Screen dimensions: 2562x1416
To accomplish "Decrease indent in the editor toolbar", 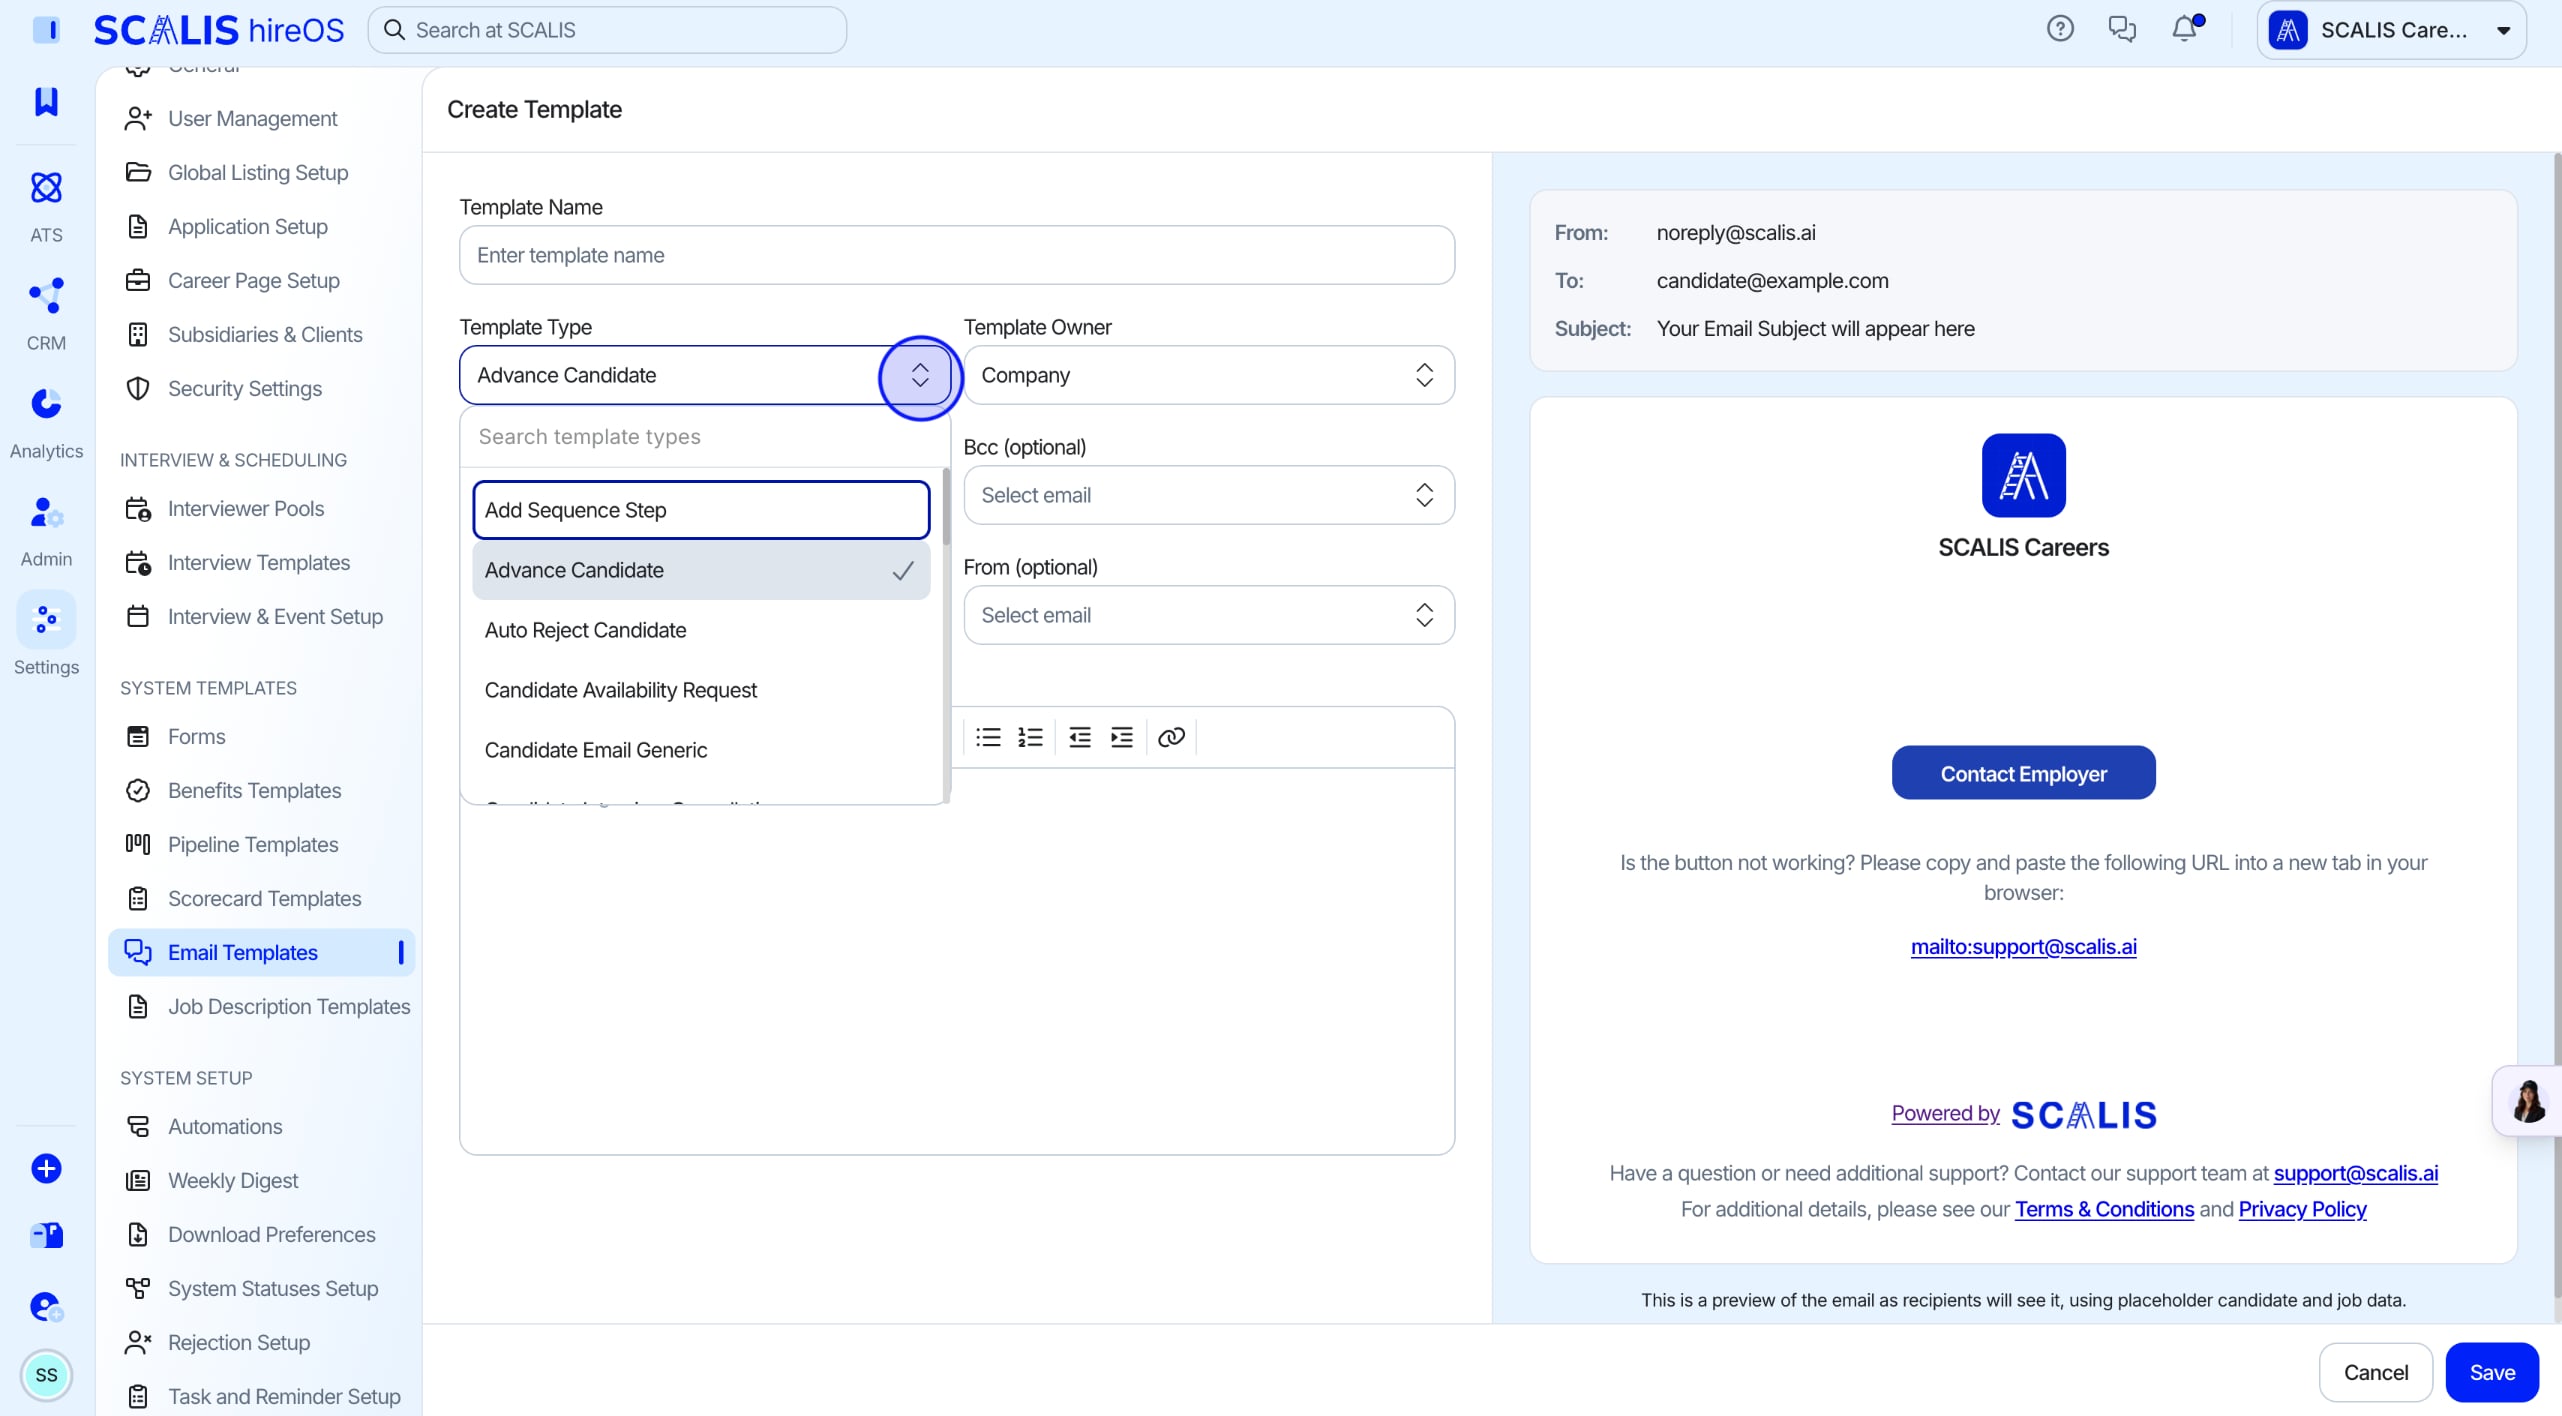I will 1080,737.
